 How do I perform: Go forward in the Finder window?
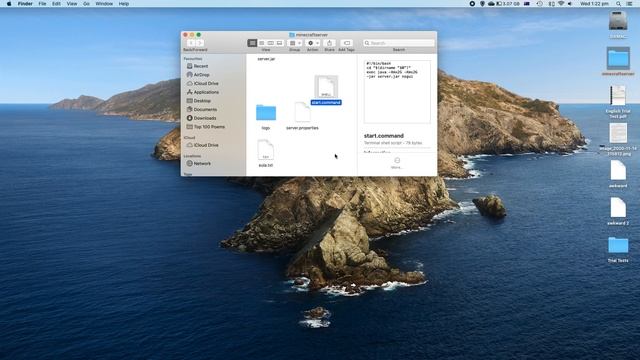[200, 43]
